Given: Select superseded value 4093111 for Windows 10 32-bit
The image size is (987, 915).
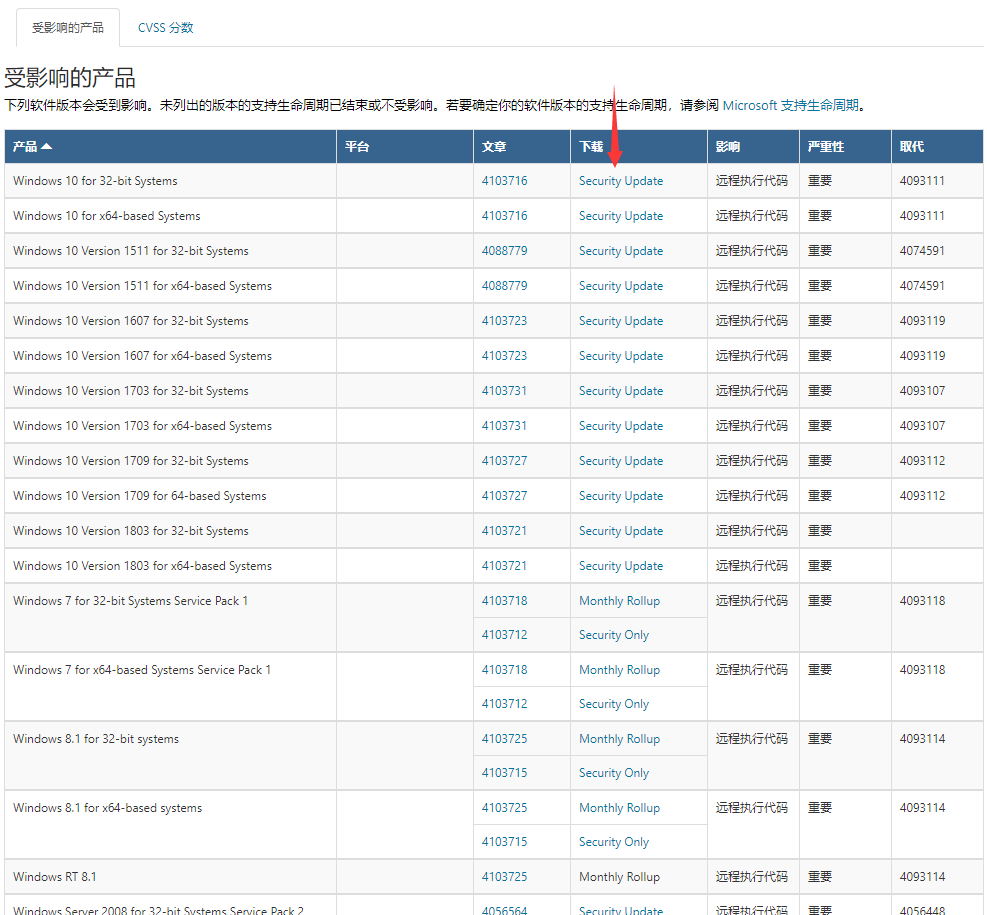Looking at the screenshot, I should 922,181.
